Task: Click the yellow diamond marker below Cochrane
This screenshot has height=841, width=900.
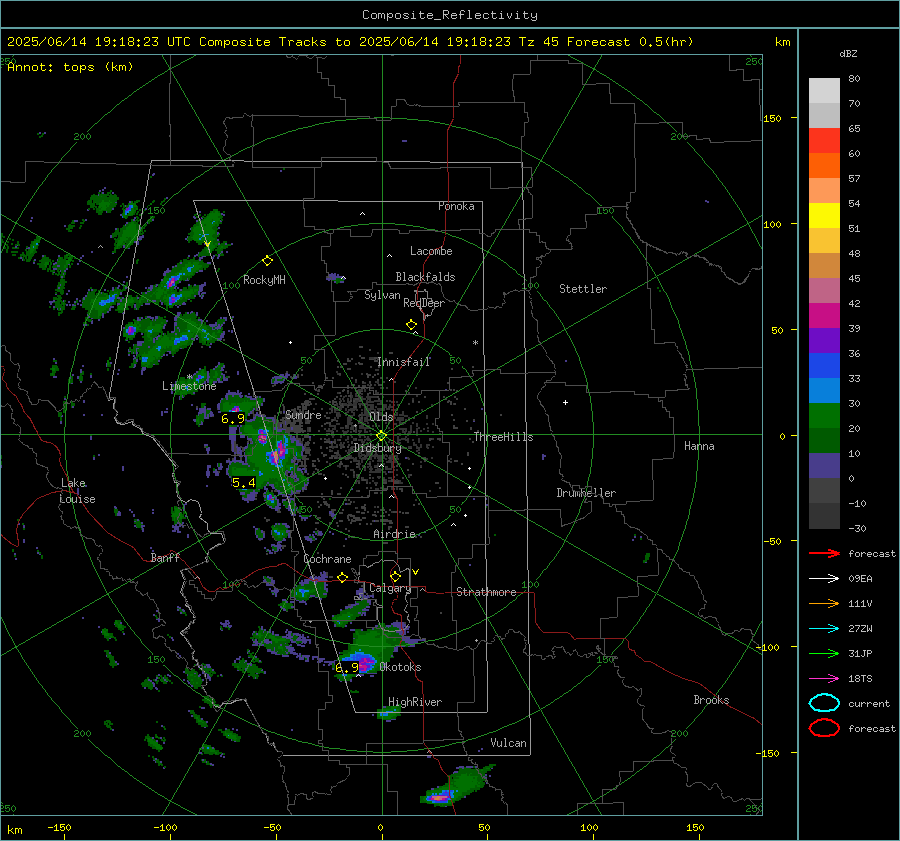Action: pyautogui.click(x=342, y=577)
